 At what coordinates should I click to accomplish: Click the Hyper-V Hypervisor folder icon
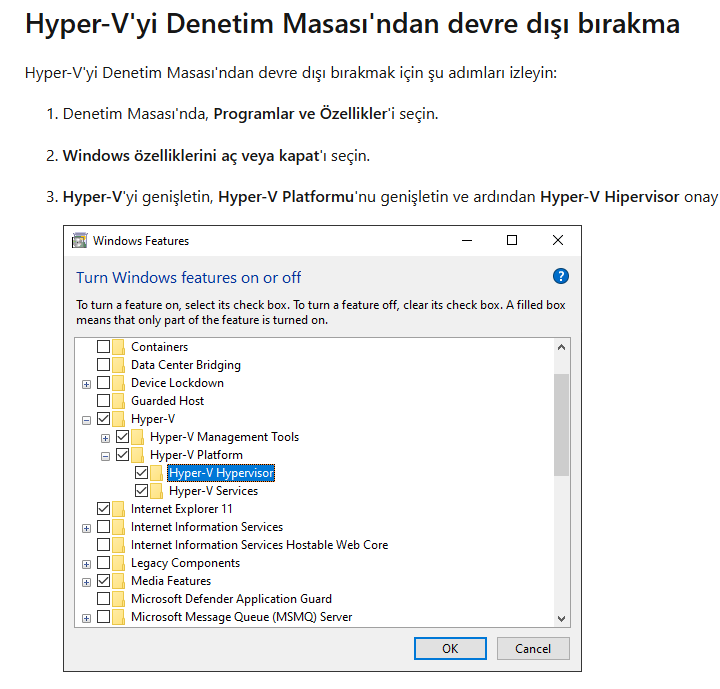click(157, 473)
